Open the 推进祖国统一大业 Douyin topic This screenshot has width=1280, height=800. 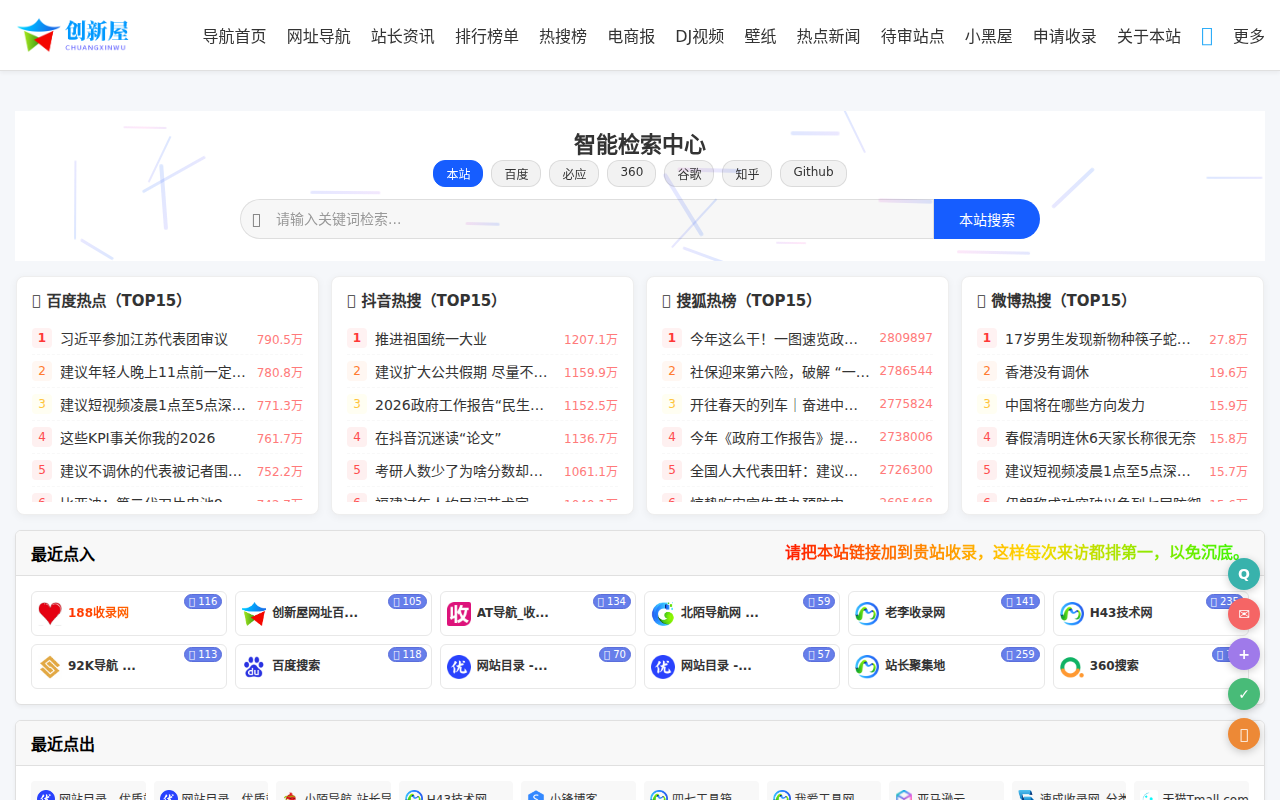[x=430, y=338]
